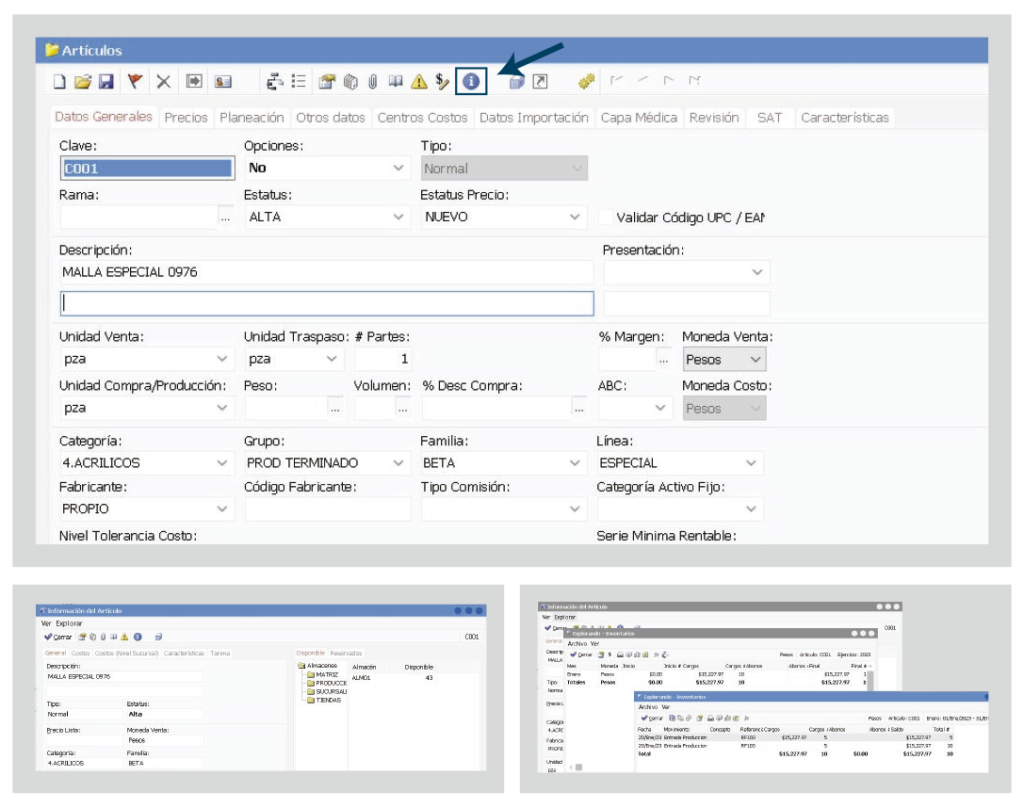Click the ellipsis button next to Rama
Viewport: 1024px width, 808px height.
coord(225,217)
